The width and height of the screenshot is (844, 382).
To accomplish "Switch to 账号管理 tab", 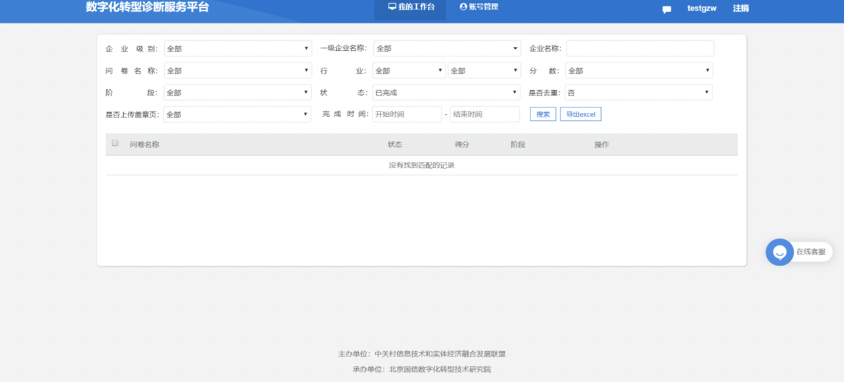I will 479,7.
